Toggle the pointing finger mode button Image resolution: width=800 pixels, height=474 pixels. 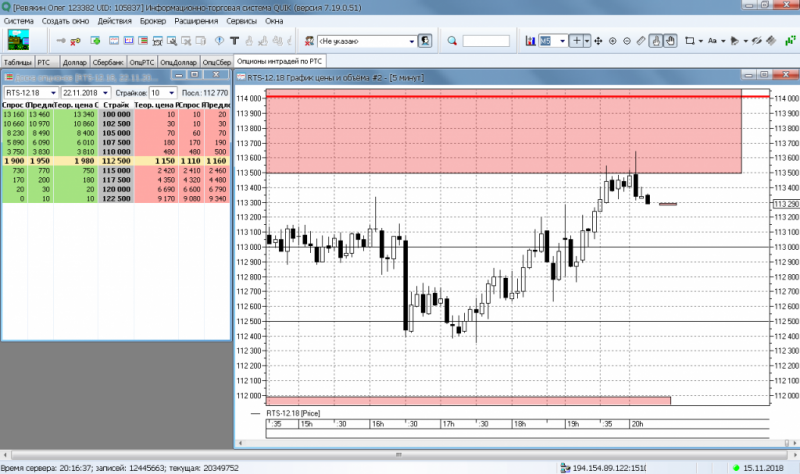point(656,41)
